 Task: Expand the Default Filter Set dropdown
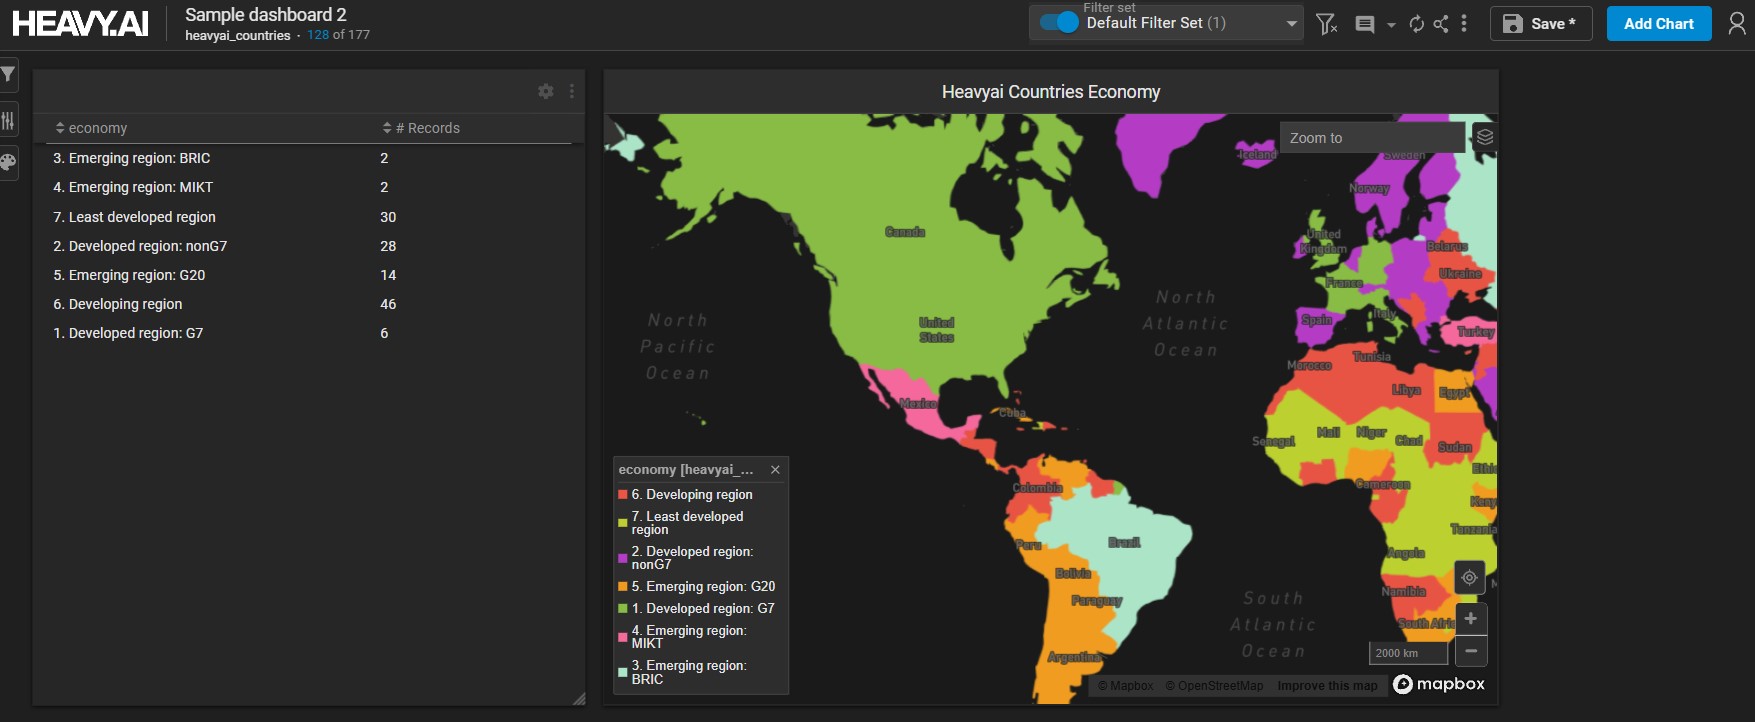point(1292,23)
